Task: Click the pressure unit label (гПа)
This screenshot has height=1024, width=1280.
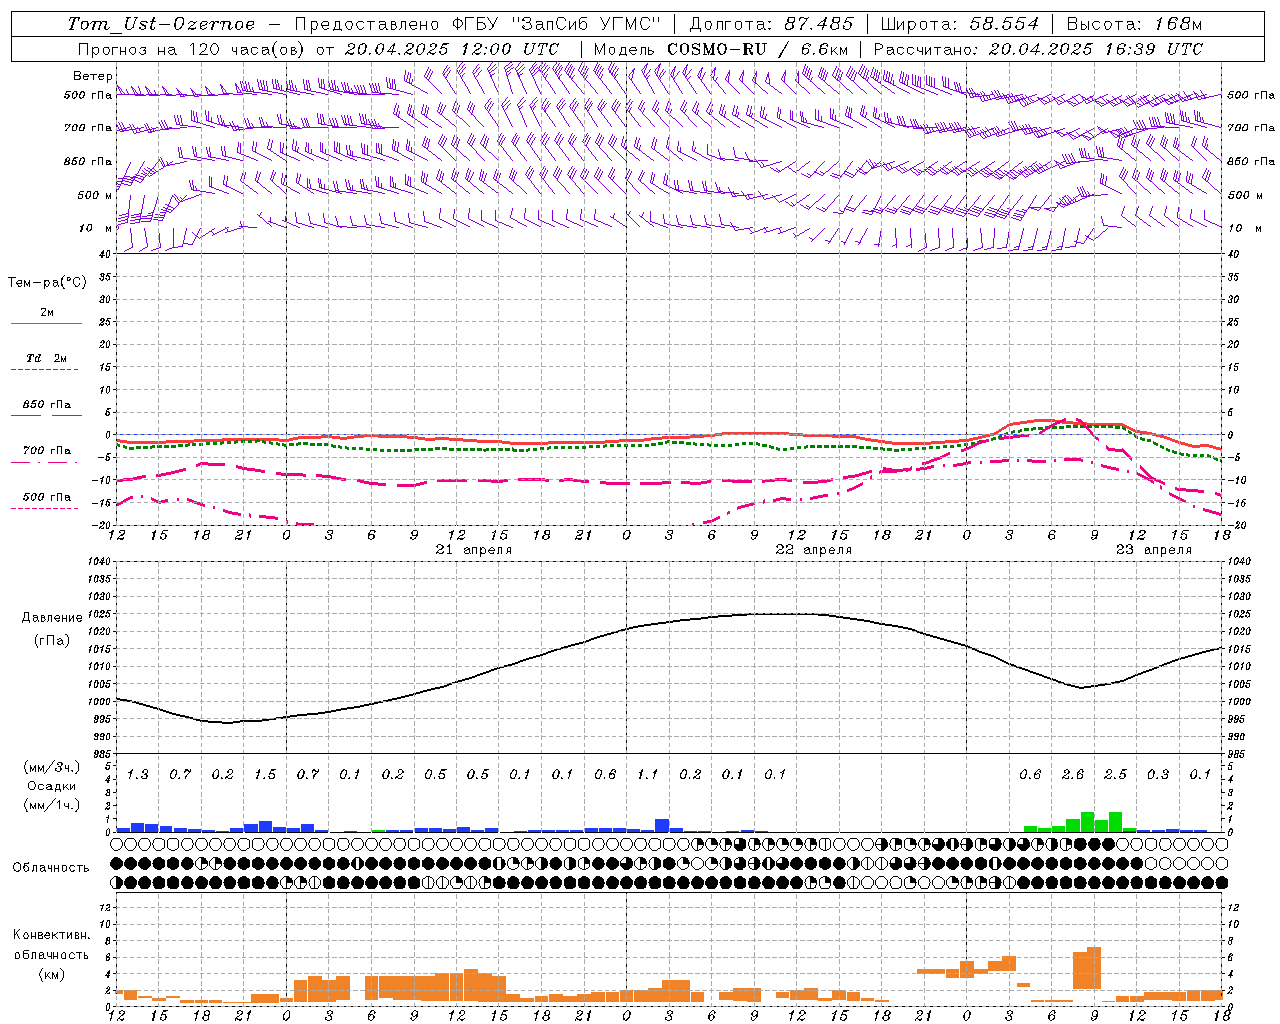Action: coord(52,641)
